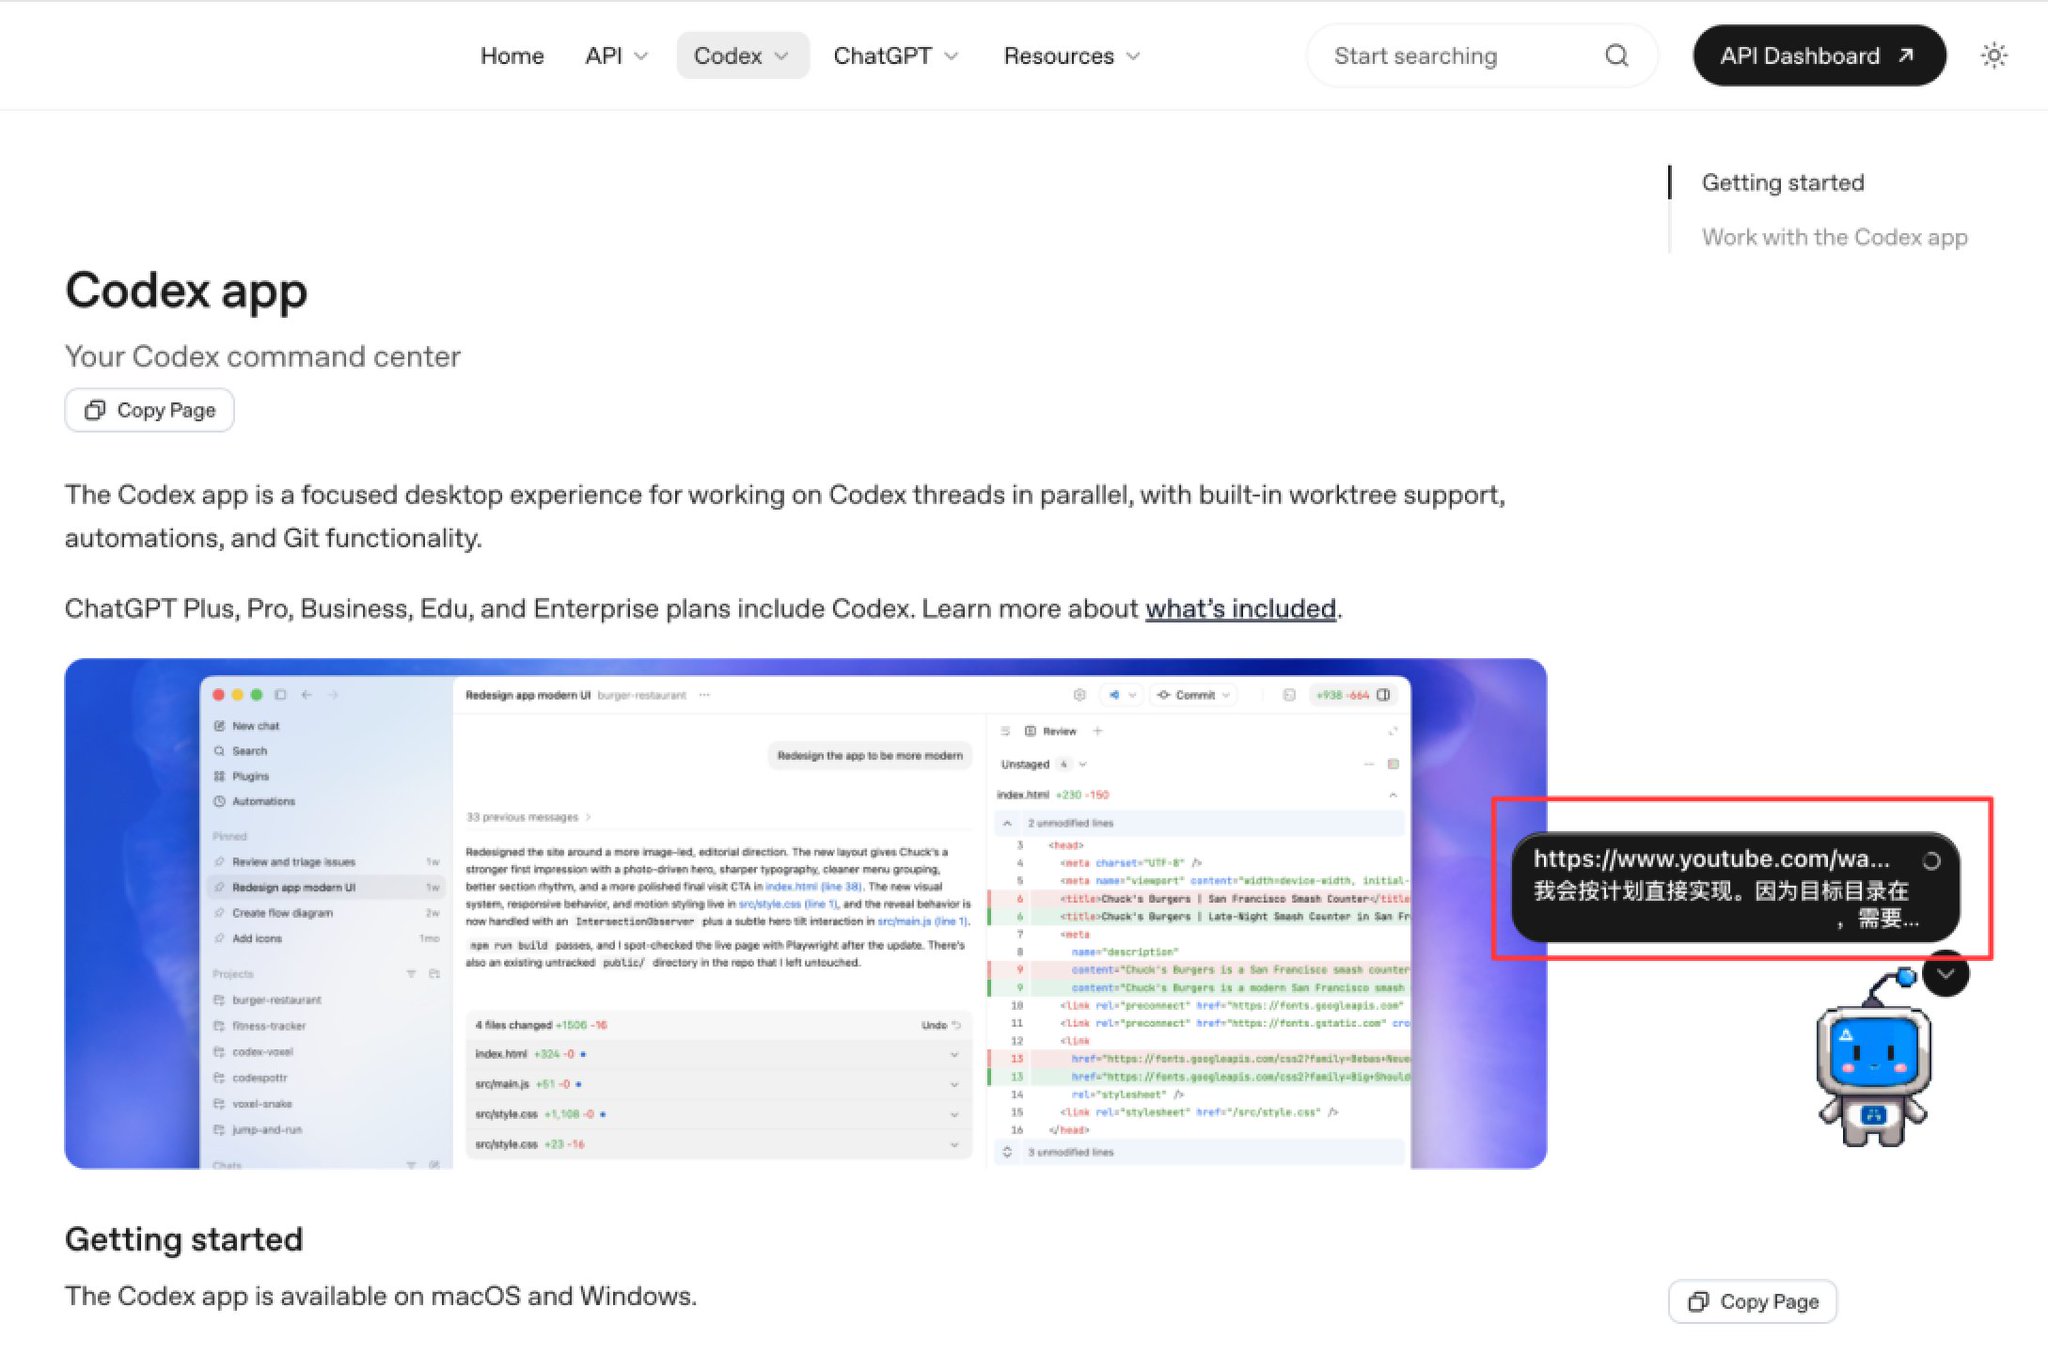
Task: Go to the Home nav item
Action: [x=512, y=56]
